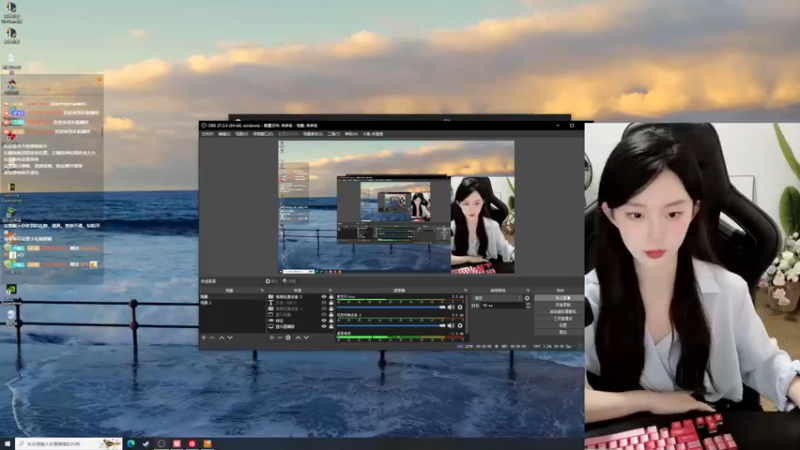800x450 pixels.
Task: Click the Exit (退出) button in Controls
Action: click(560, 332)
